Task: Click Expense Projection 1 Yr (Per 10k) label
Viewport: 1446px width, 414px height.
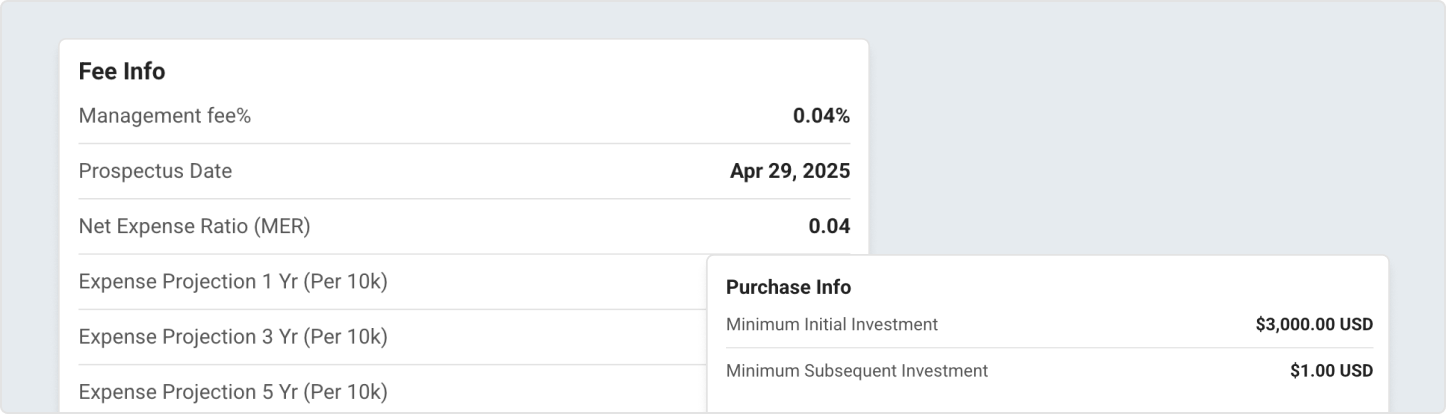Action: 233,282
